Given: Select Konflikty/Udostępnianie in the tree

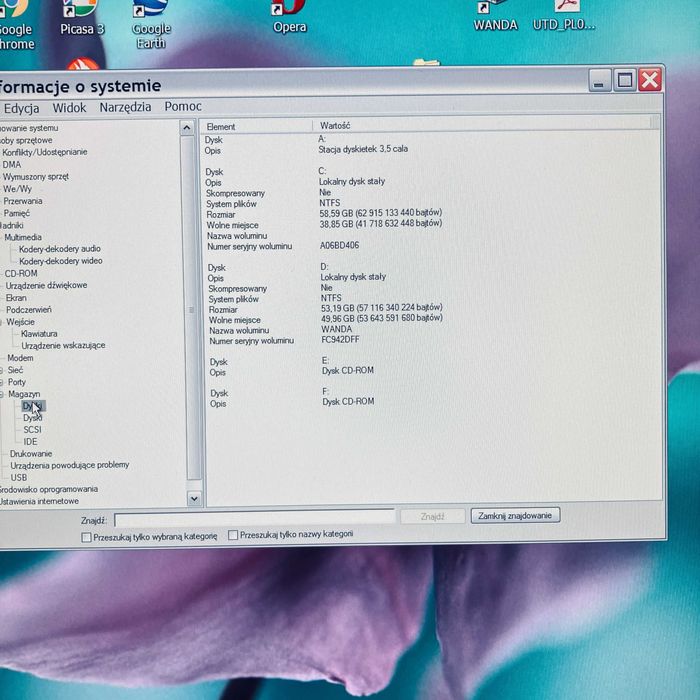Looking at the screenshot, I should [x=45, y=152].
